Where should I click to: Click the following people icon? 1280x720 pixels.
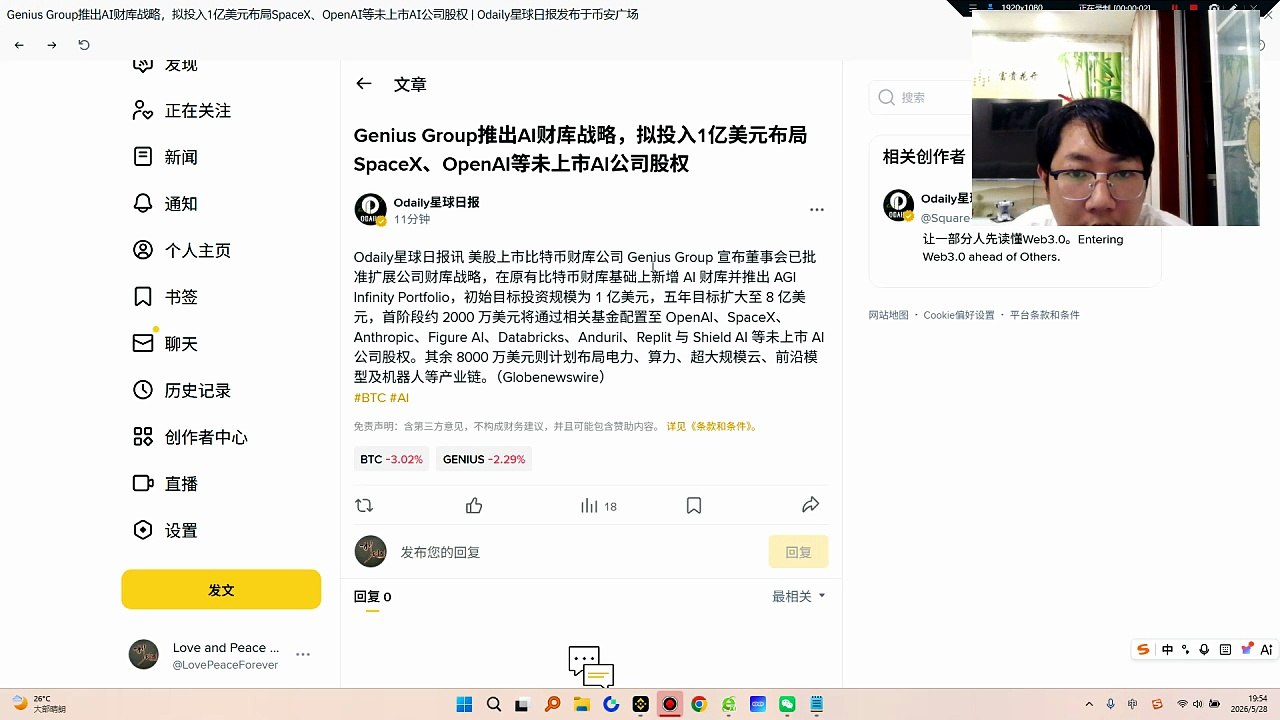[x=143, y=110]
